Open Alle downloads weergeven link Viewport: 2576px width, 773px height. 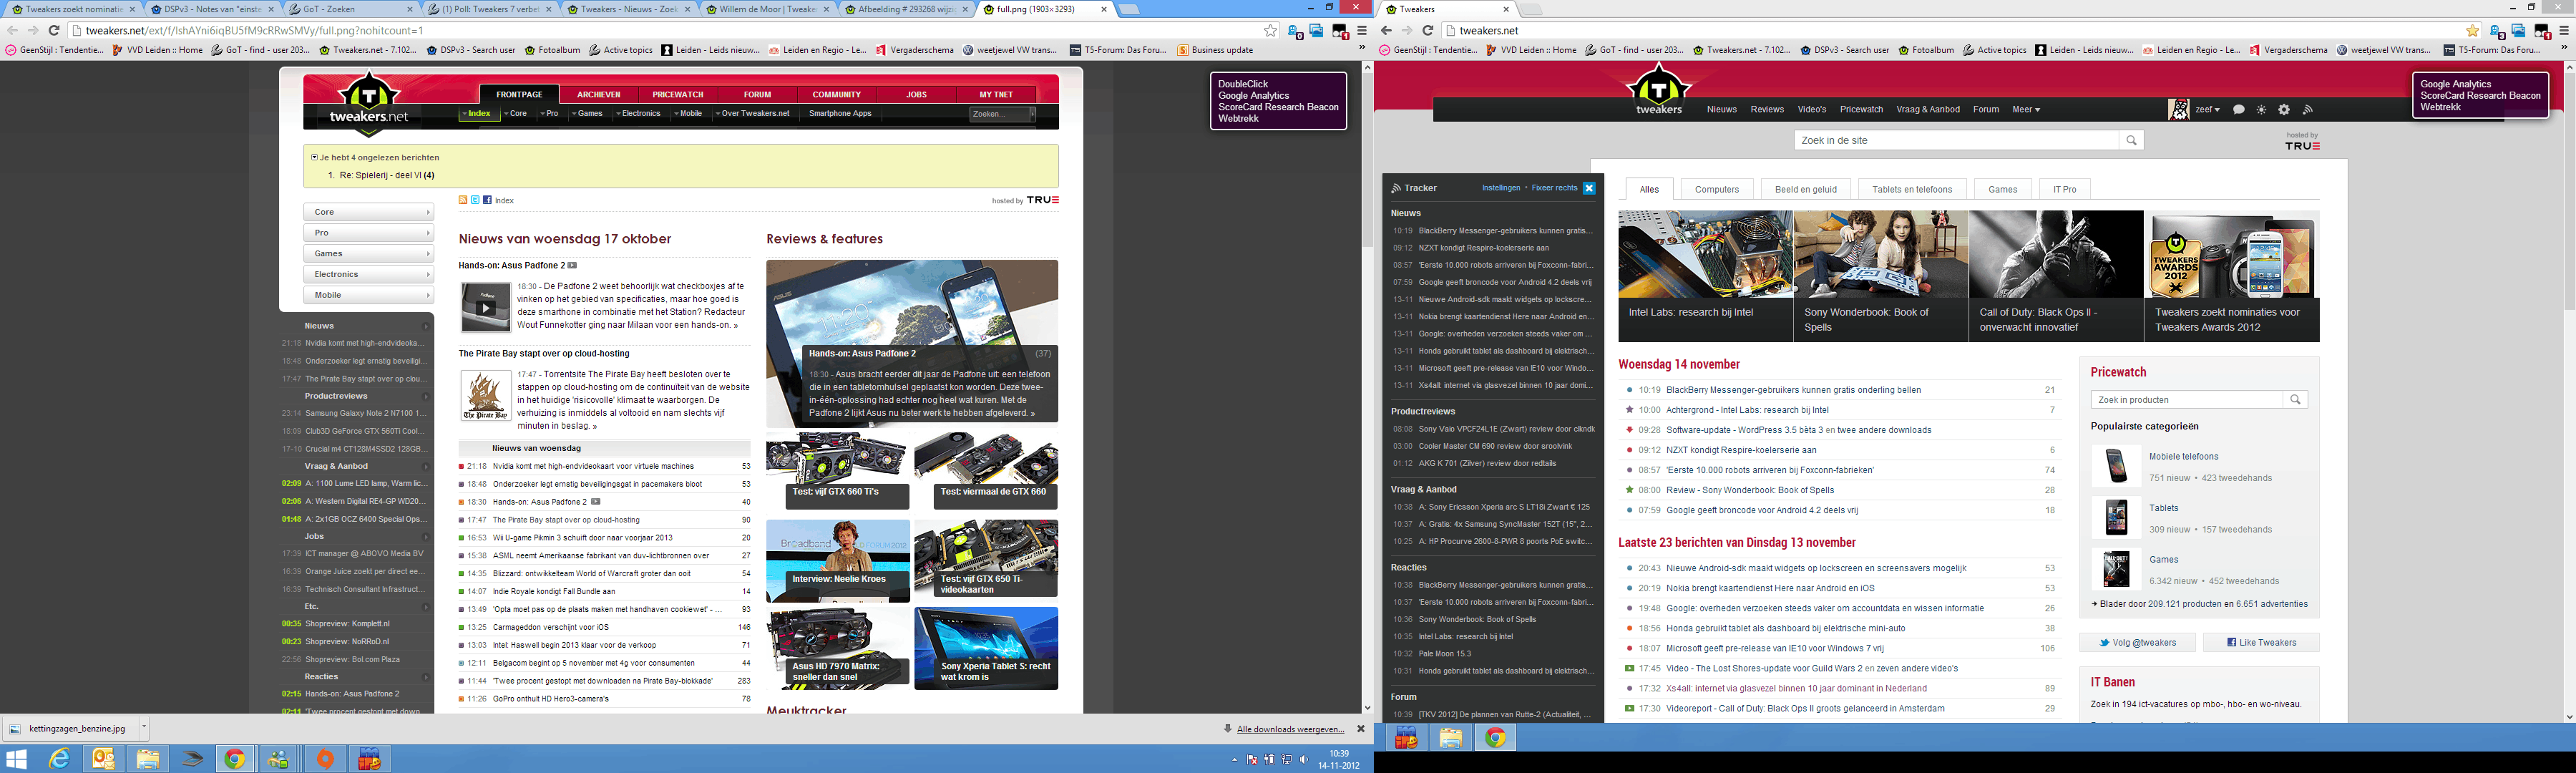tap(1290, 729)
